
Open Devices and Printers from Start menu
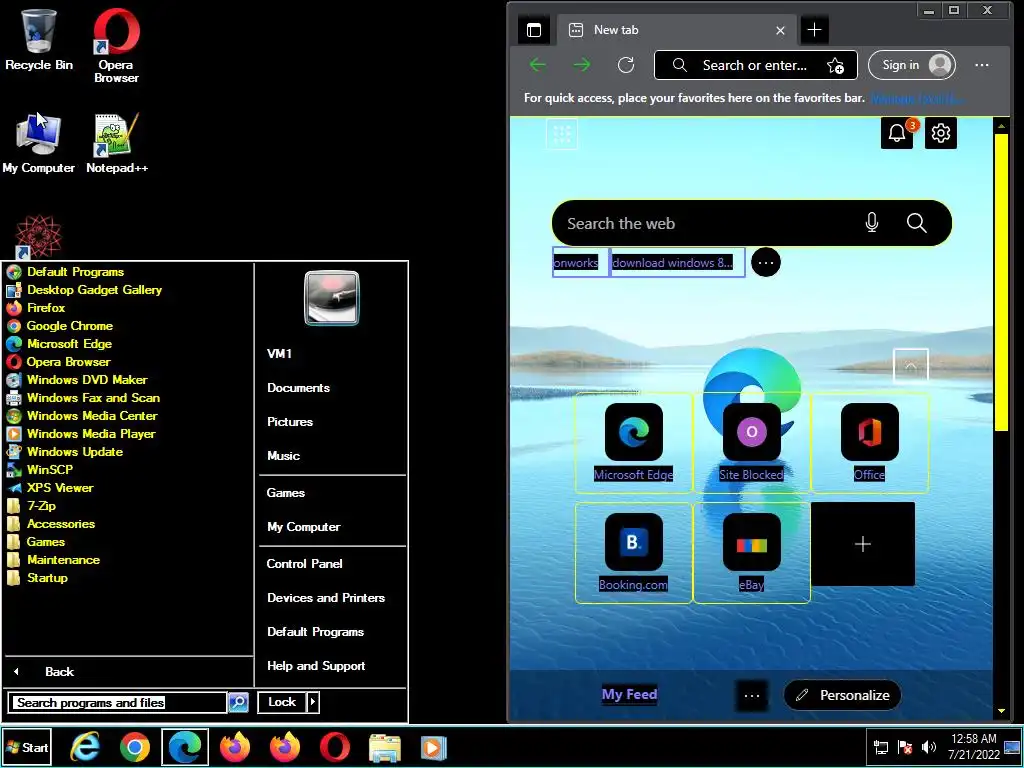(x=326, y=598)
